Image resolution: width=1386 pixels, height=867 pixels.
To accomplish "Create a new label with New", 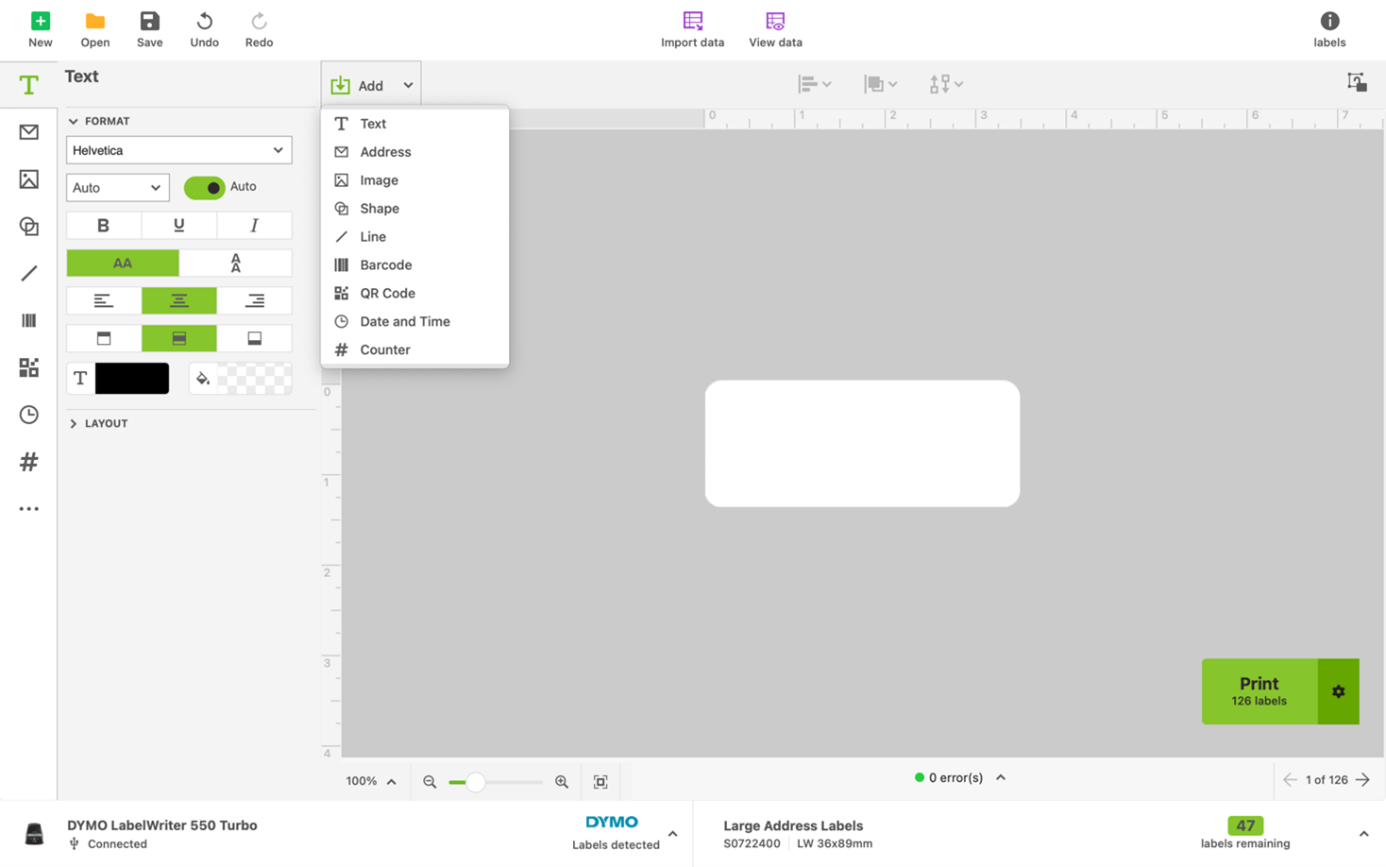I will (40, 30).
